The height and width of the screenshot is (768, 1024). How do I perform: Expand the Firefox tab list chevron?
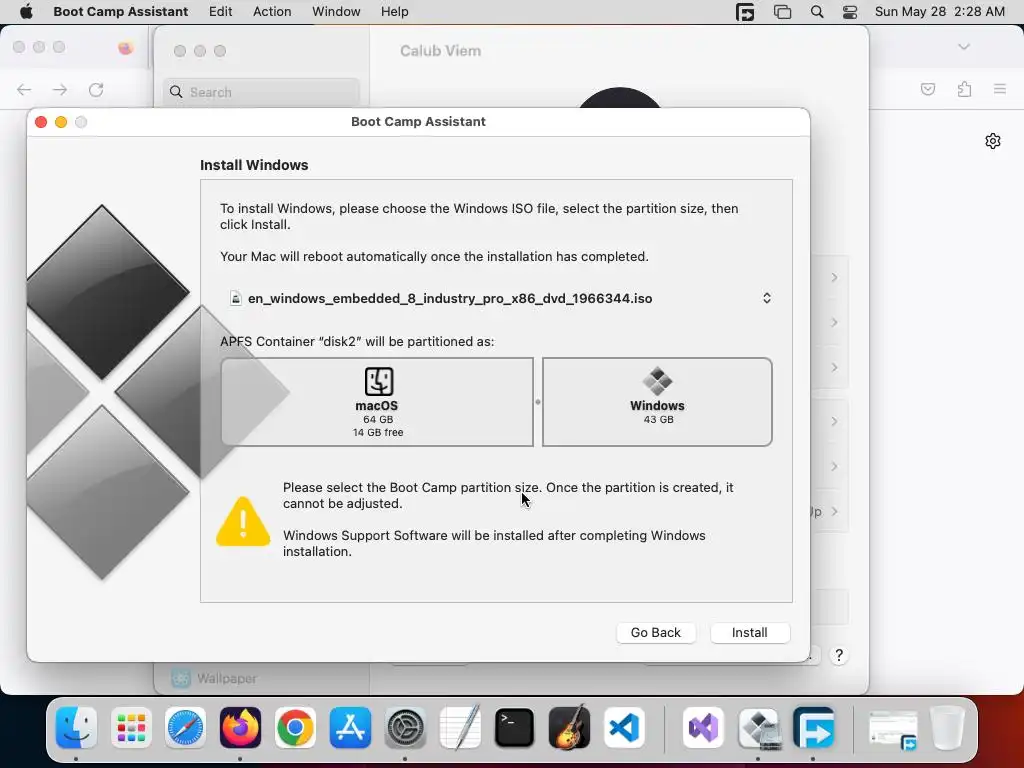tap(964, 47)
